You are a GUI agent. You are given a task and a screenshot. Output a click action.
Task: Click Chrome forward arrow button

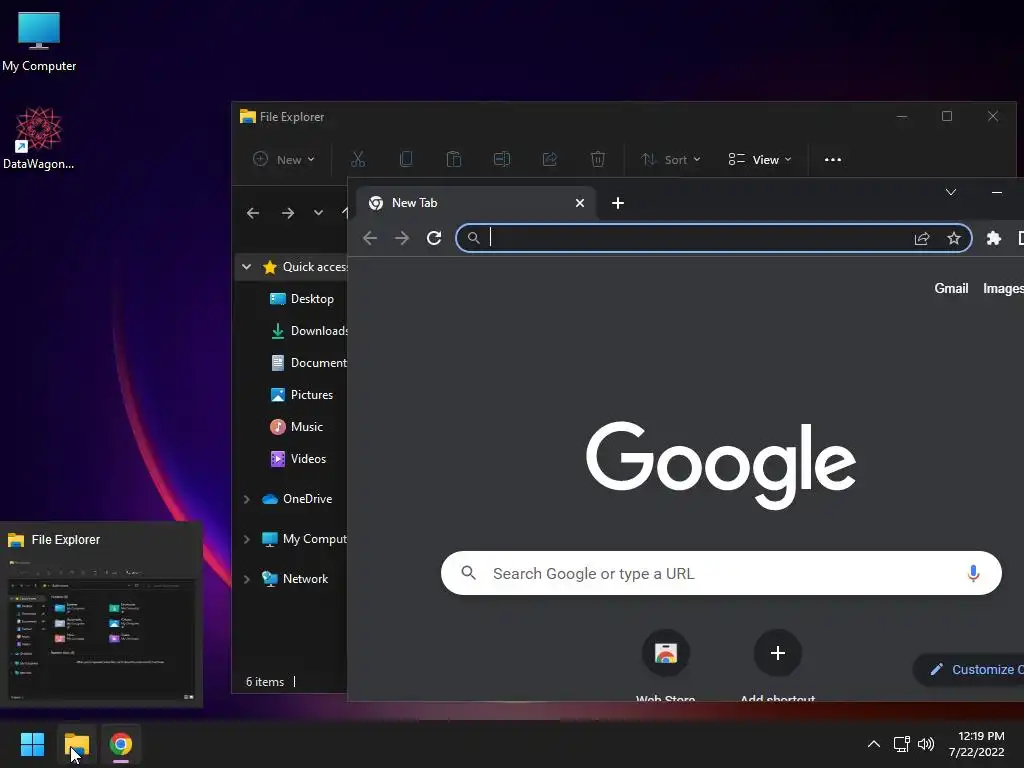click(402, 238)
